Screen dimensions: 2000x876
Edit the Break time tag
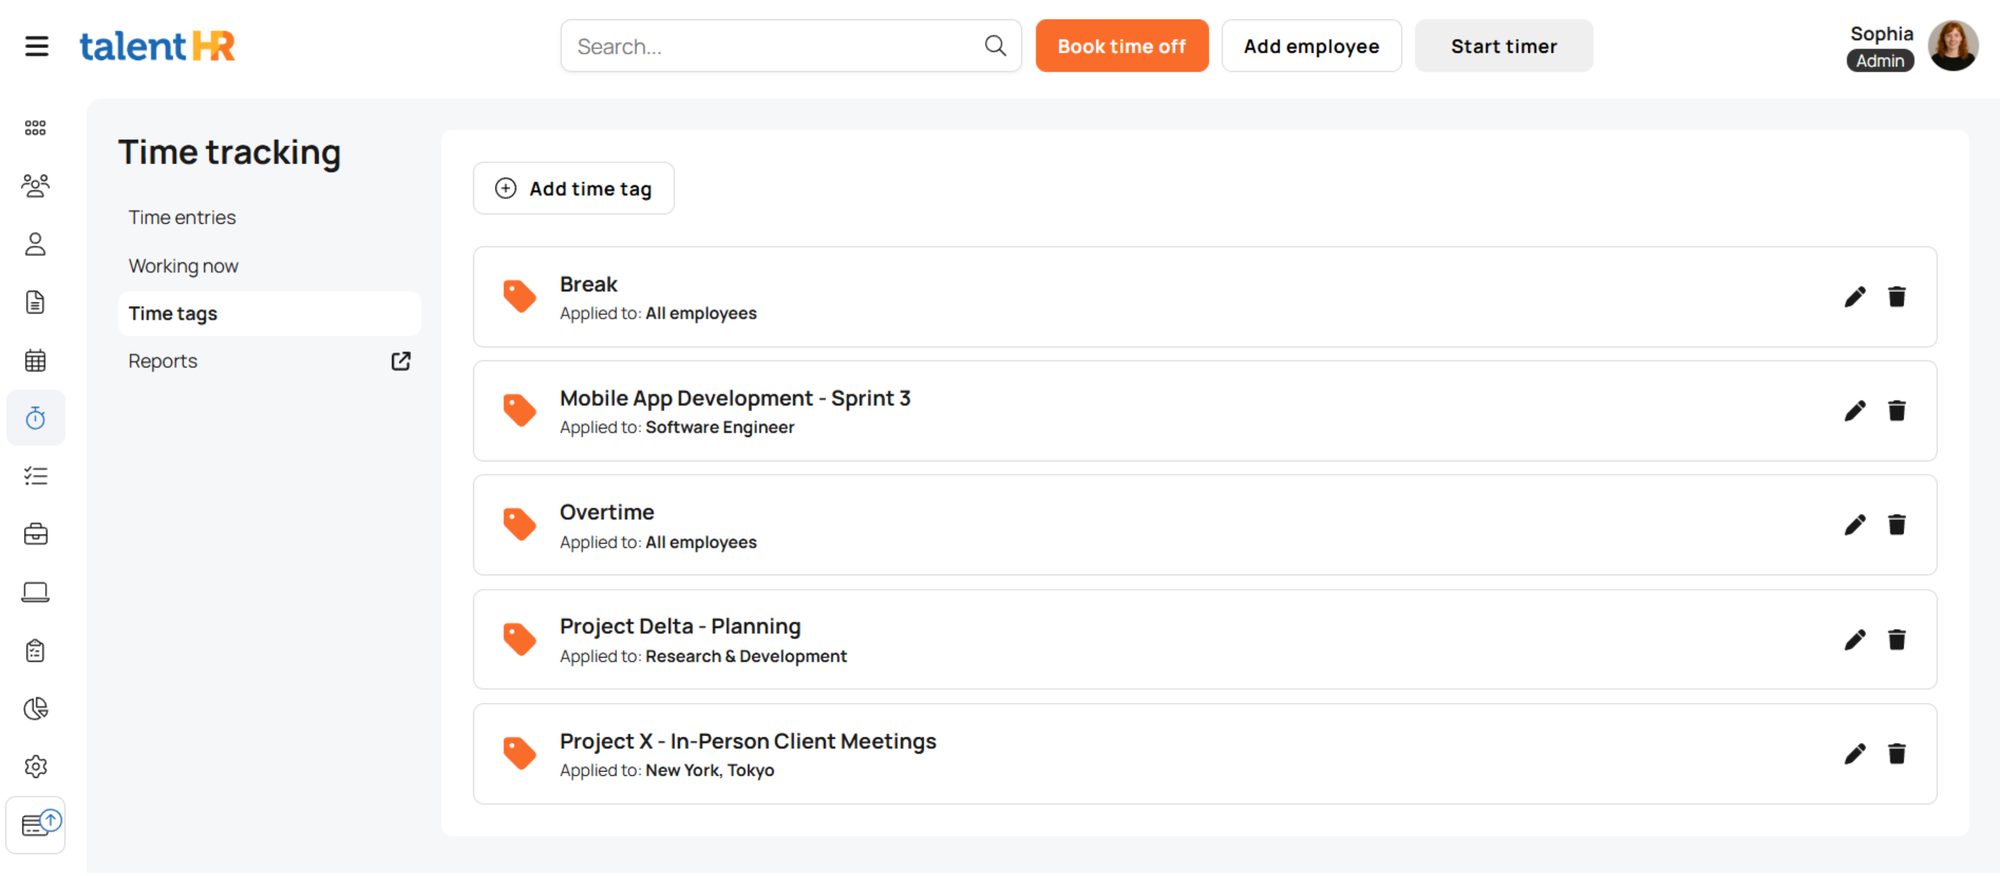click(1855, 297)
